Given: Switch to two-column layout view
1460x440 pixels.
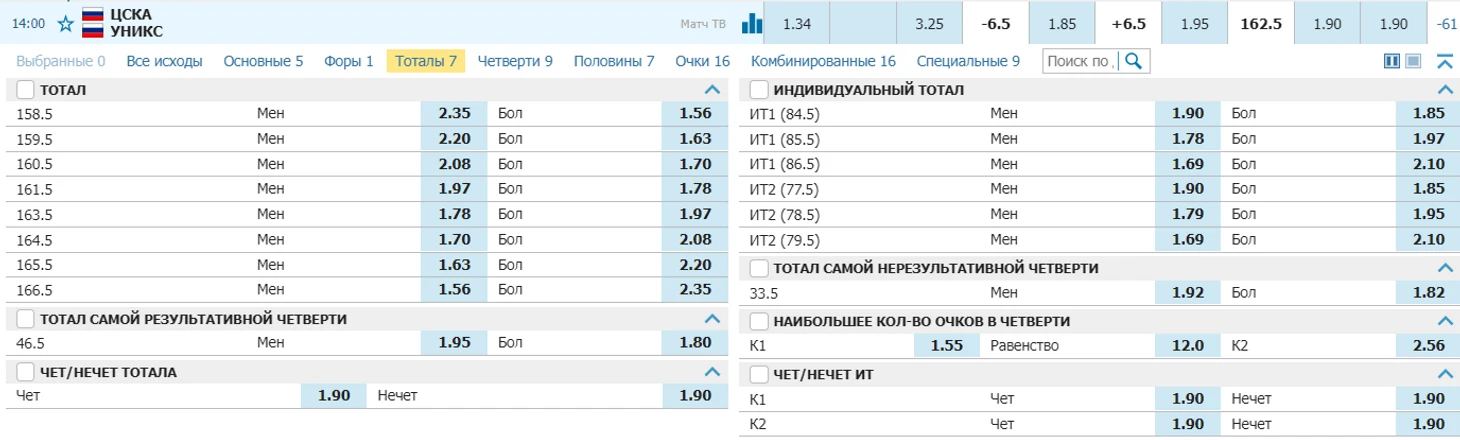Looking at the screenshot, I should 1392,62.
